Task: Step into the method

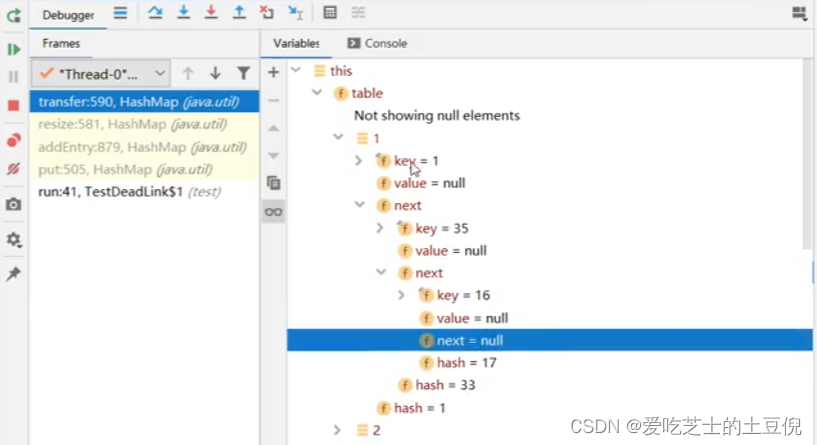Action: tap(183, 13)
